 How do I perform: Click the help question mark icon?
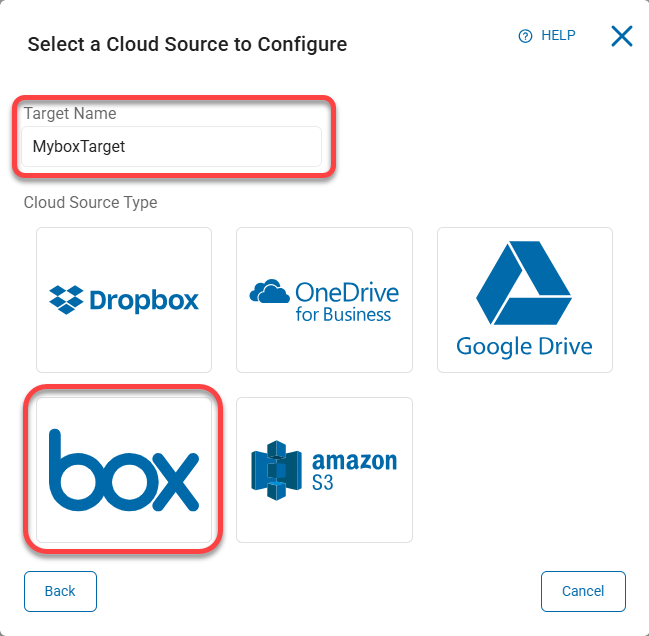(x=525, y=36)
